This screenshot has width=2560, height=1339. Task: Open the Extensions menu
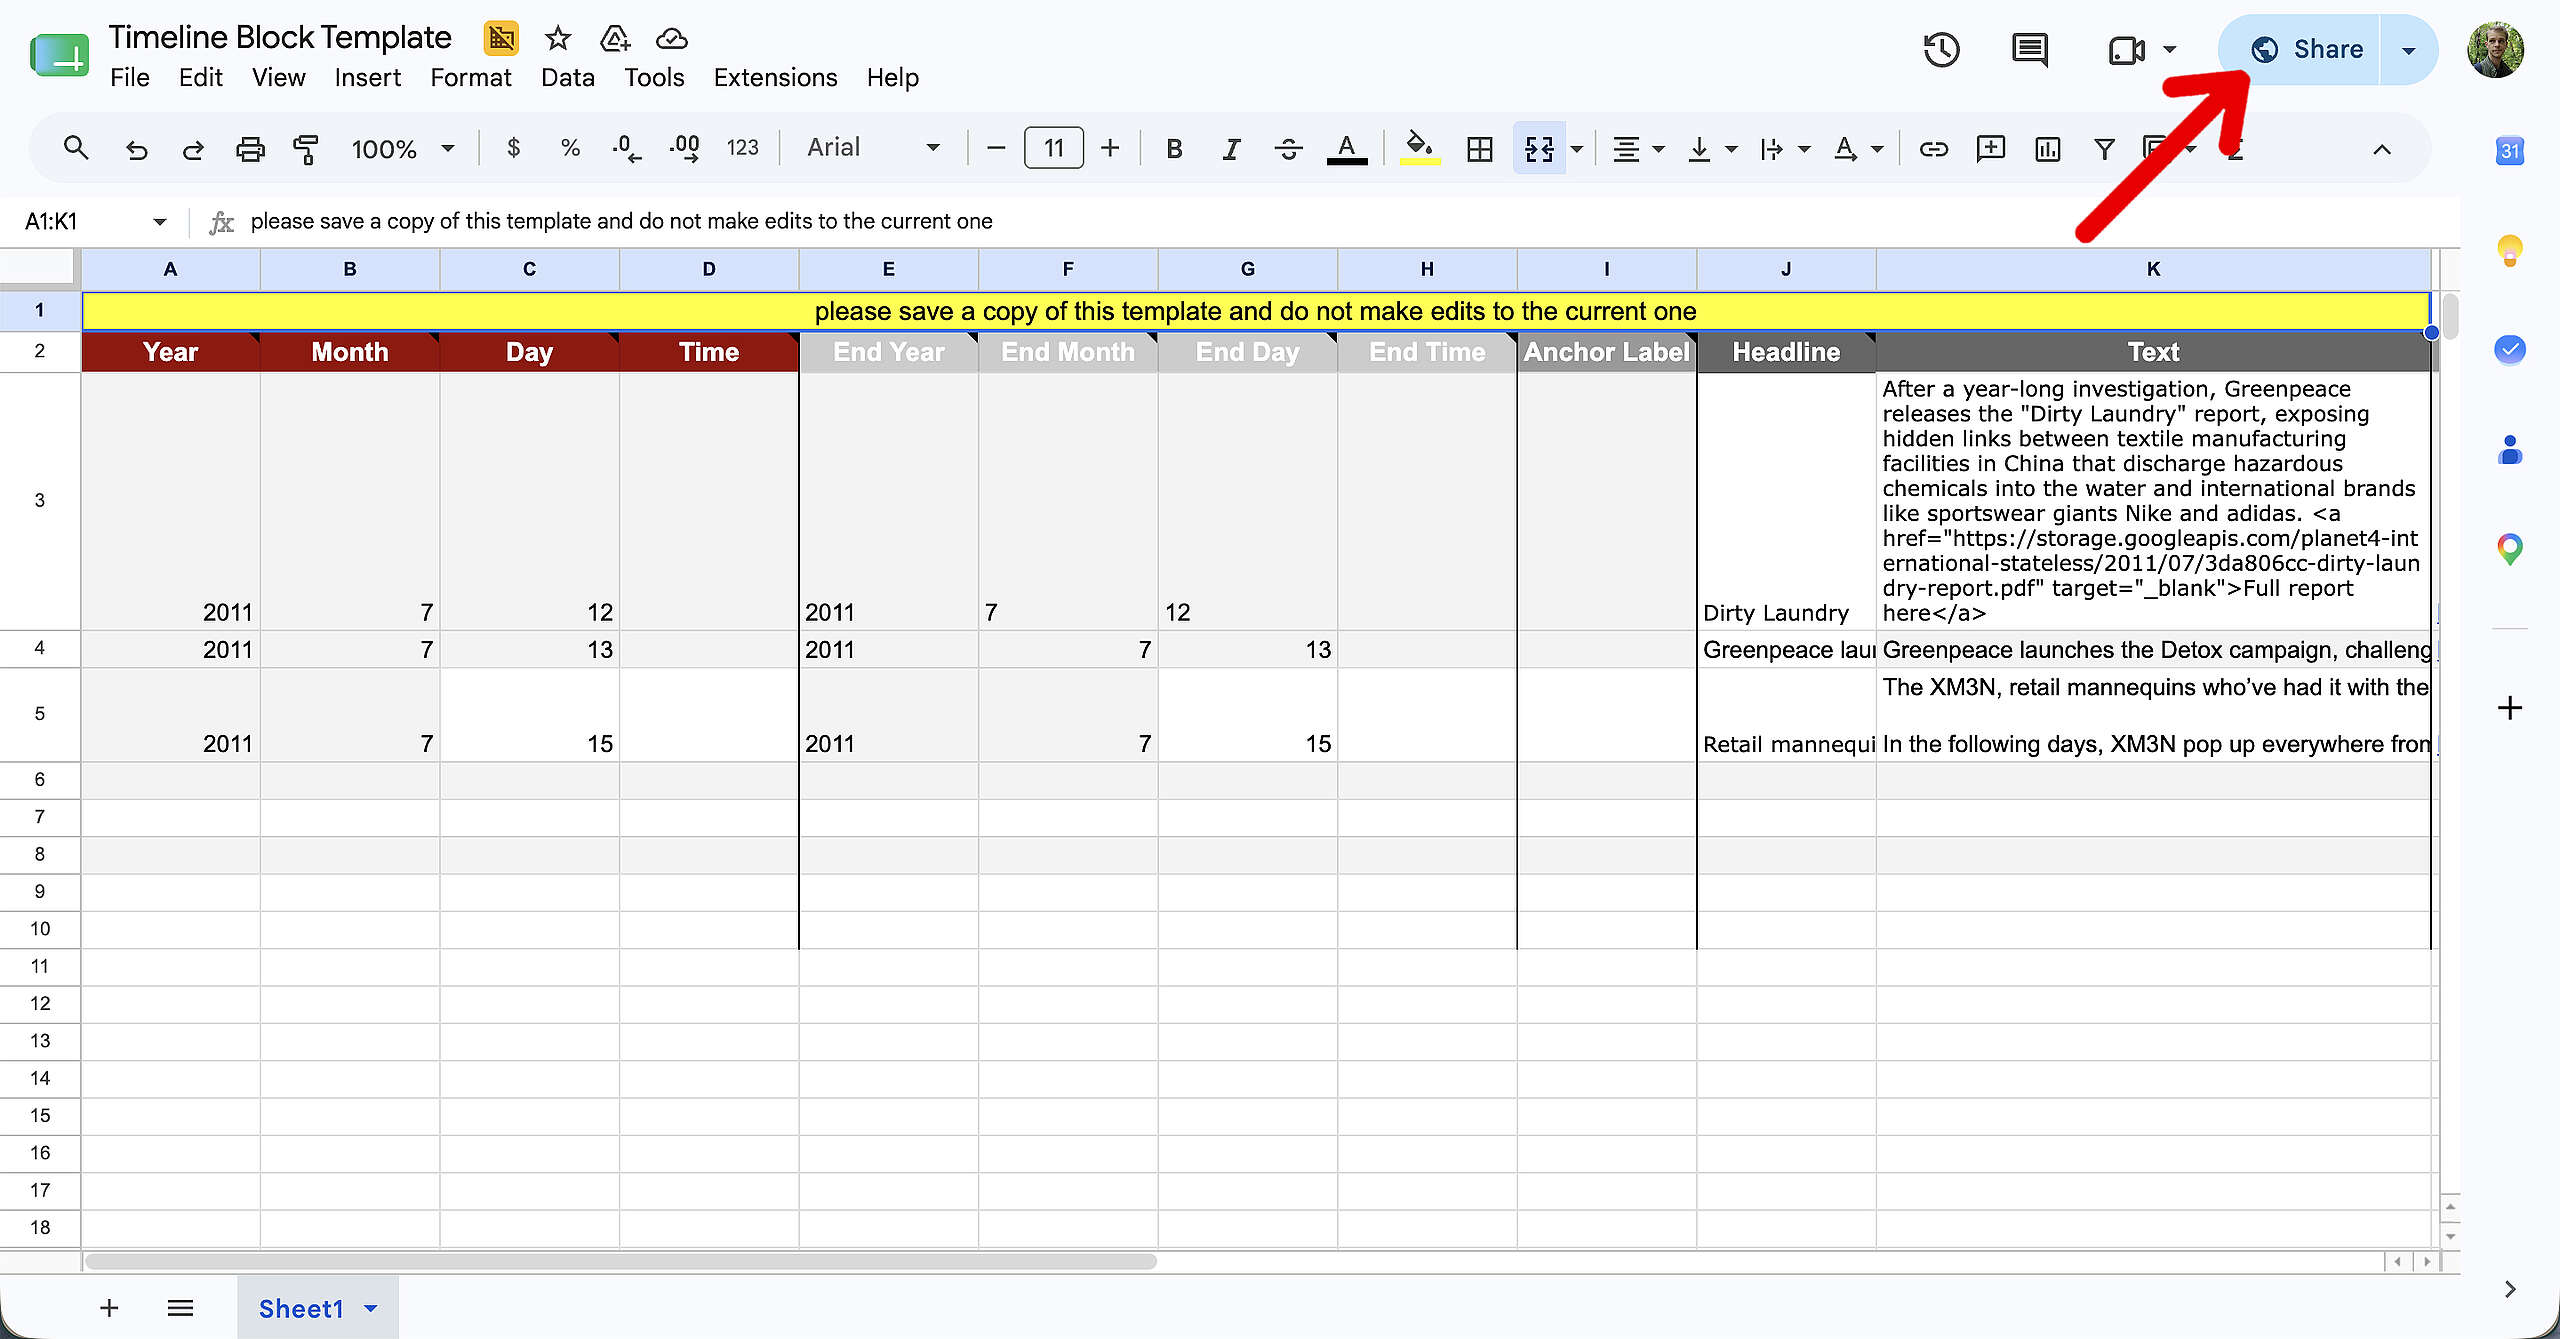pyautogui.click(x=775, y=78)
